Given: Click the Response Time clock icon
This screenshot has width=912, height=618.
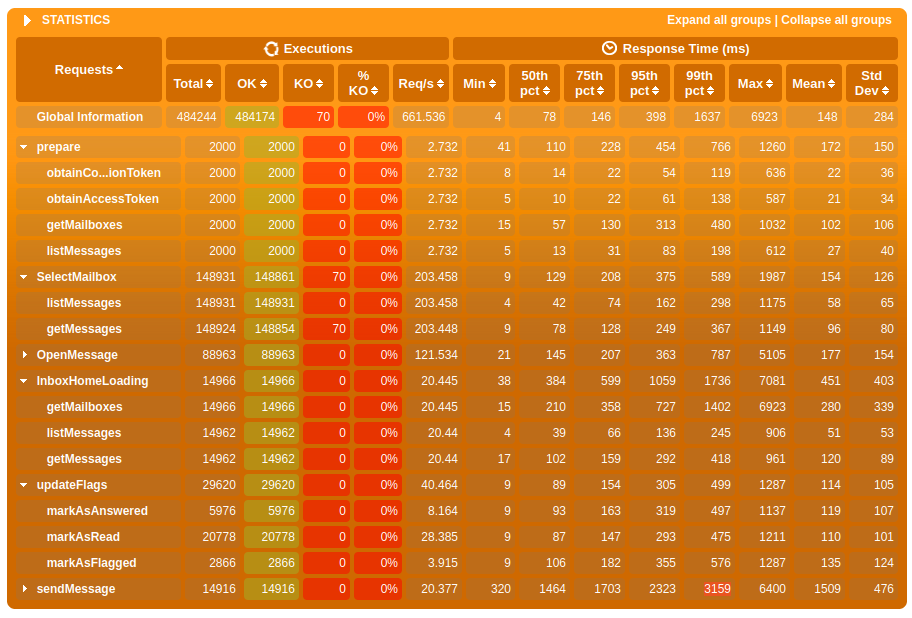Looking at the screenshot, I should point(609,48).
